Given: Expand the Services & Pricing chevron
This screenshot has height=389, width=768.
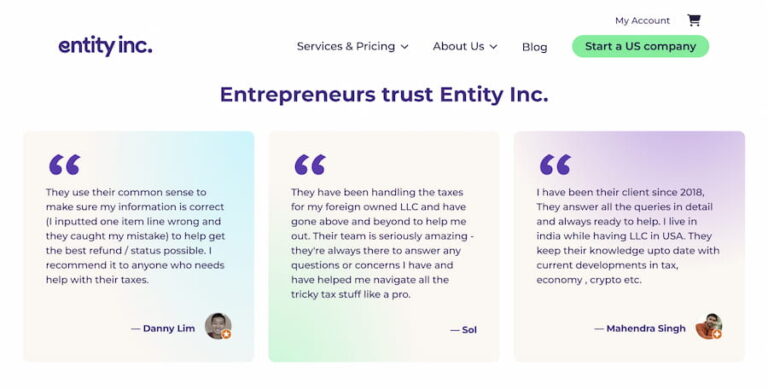Looking at the screenshot, I should click(405, 47).
